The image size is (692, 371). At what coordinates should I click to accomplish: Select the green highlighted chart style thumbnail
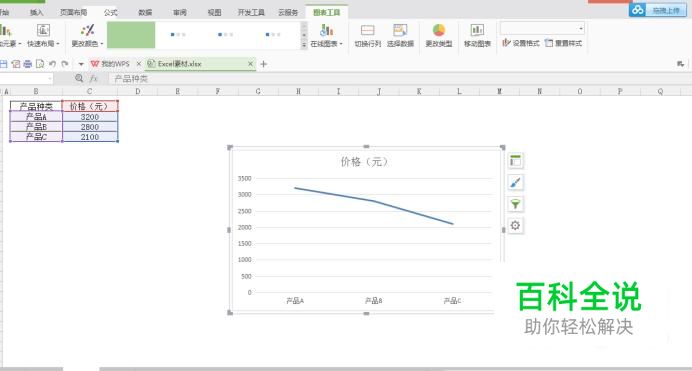(131, 35)
